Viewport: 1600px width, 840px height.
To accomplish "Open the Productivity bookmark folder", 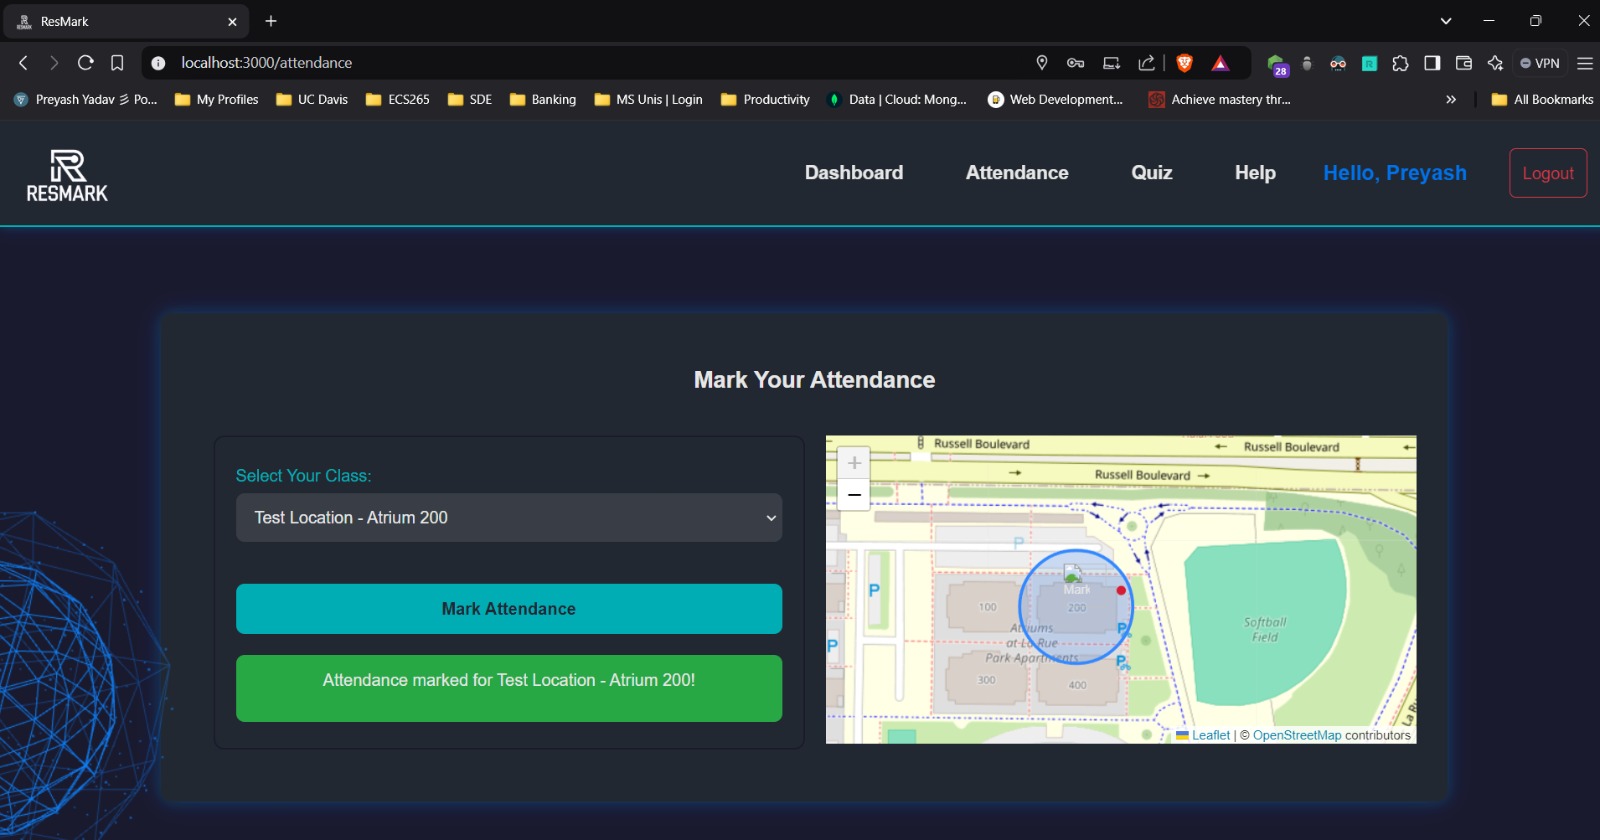I will tap(765, 99).
